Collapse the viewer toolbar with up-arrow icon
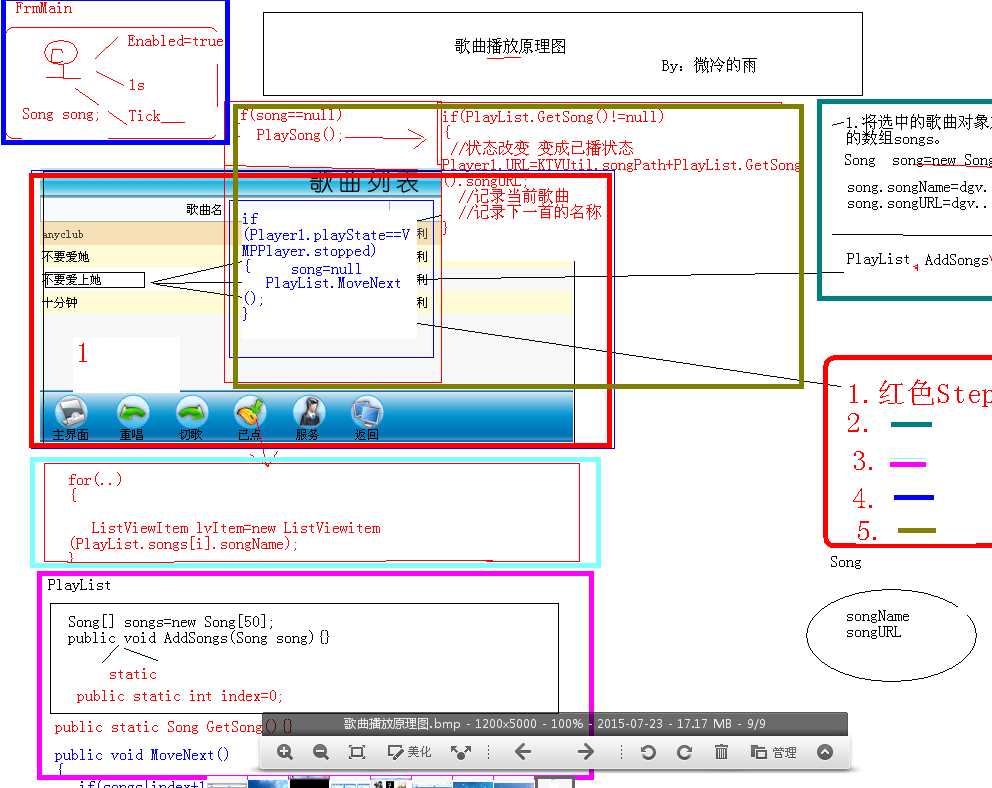This screenshot has height=788, width=992. tap(825, 752)
